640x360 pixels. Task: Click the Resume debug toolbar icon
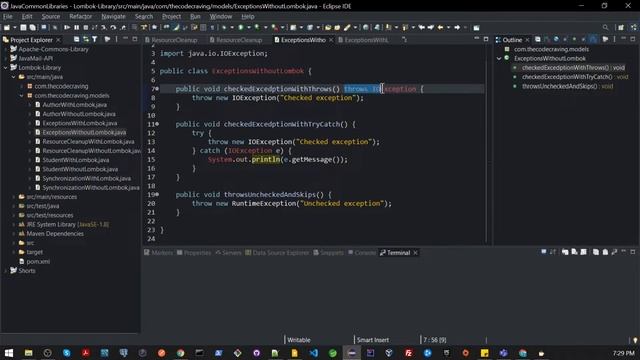click(67, 27)
